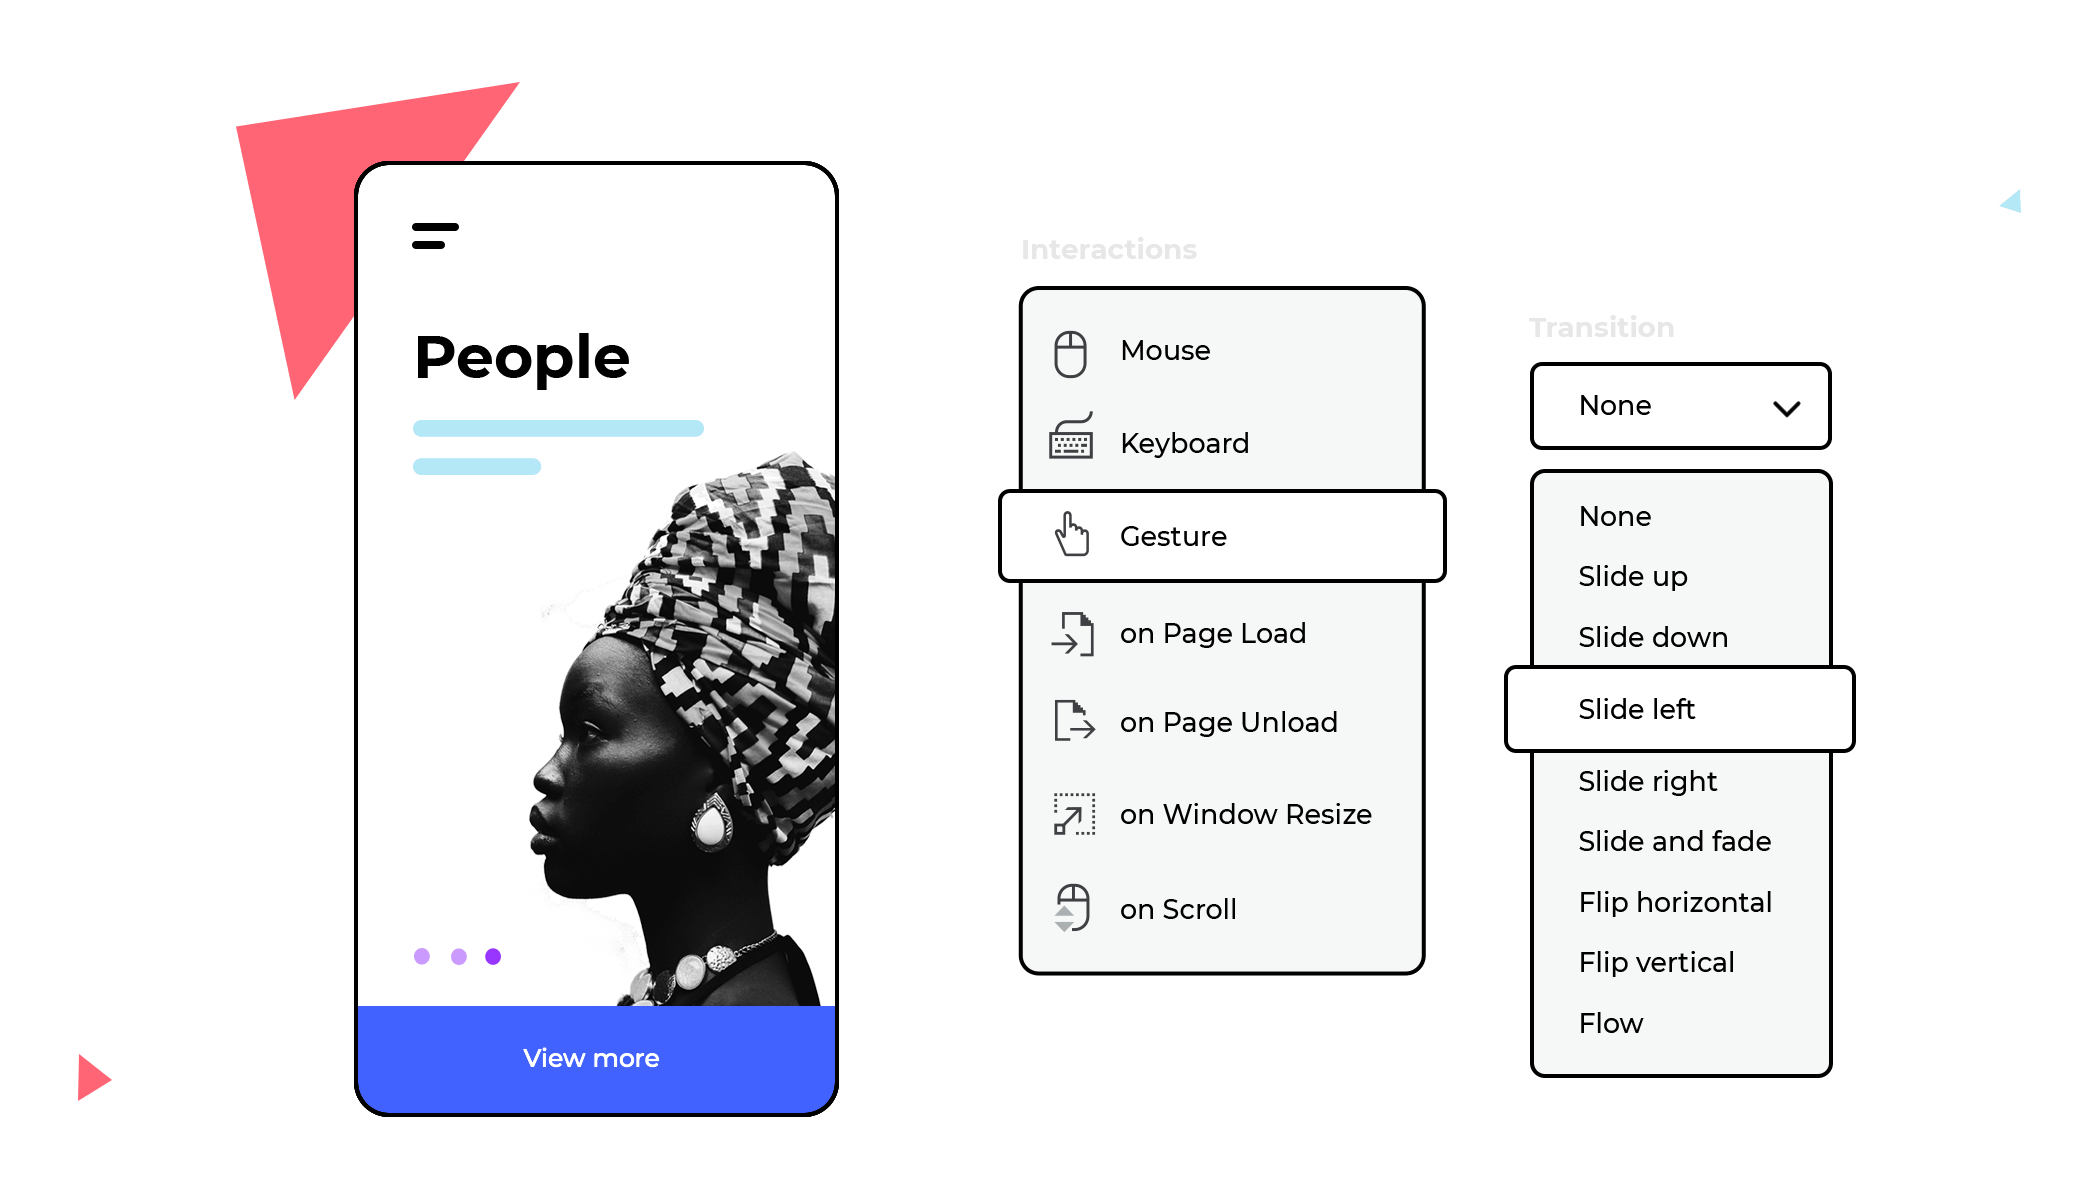
Task: Select the on Scroll trigger
Action: click(1183, 909)
